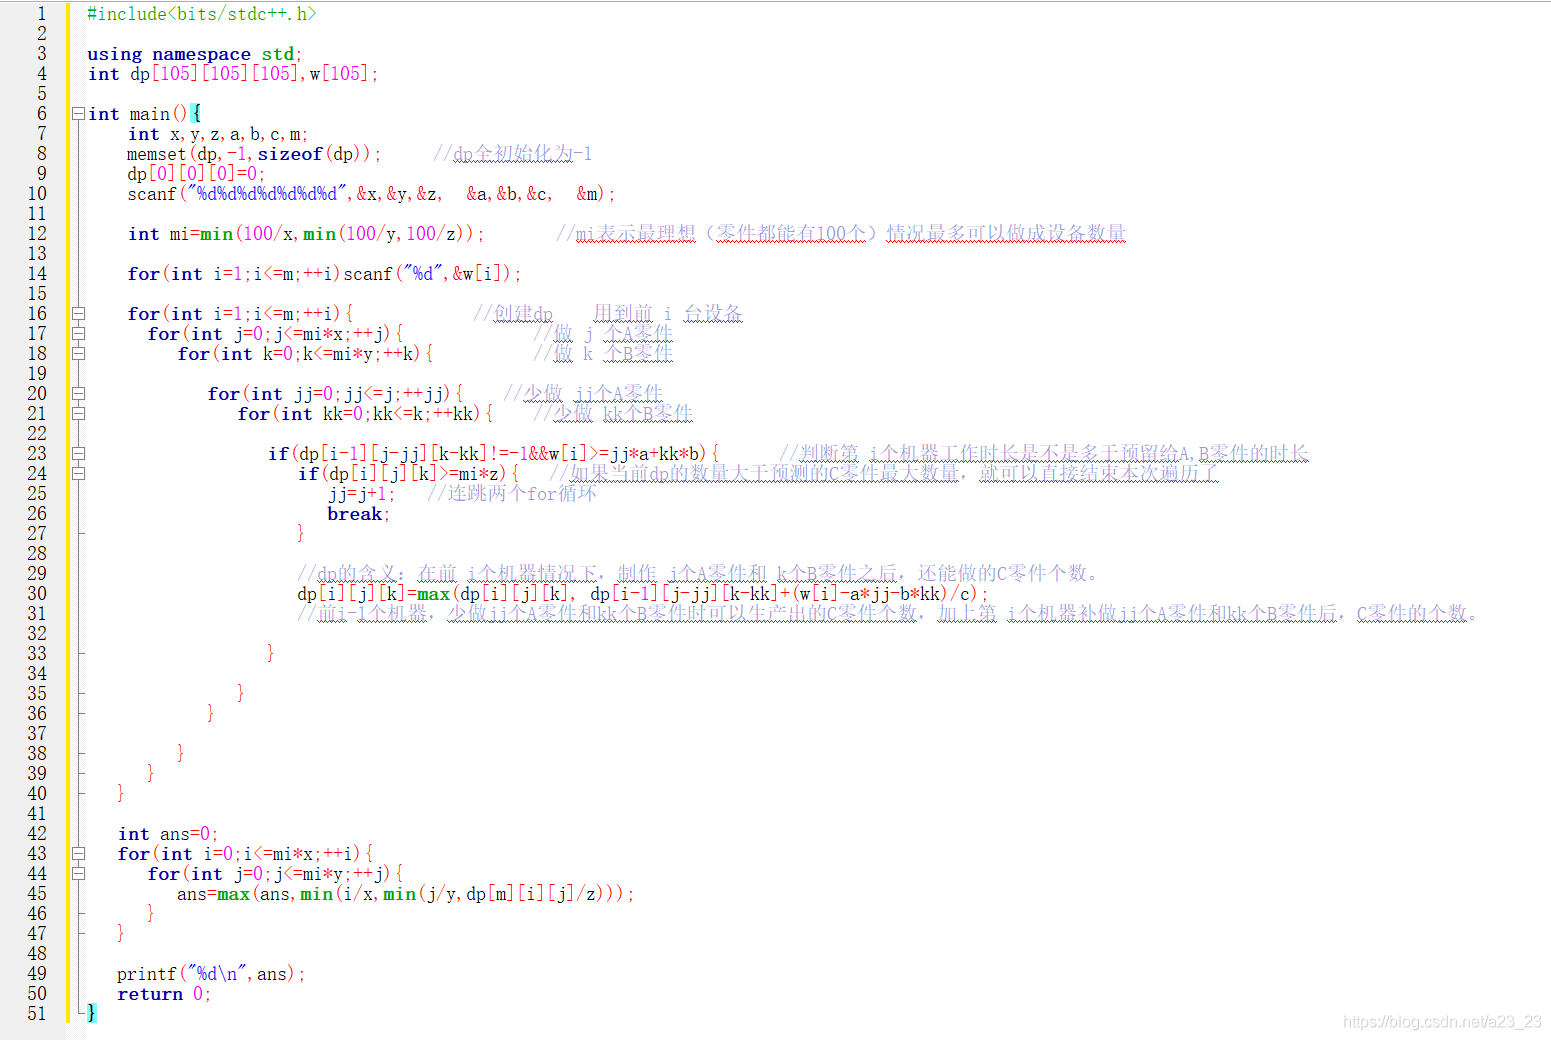Click the long comment on line 31
The height and width of the screenshot is (1040, 1551).
tap(887, 613)
